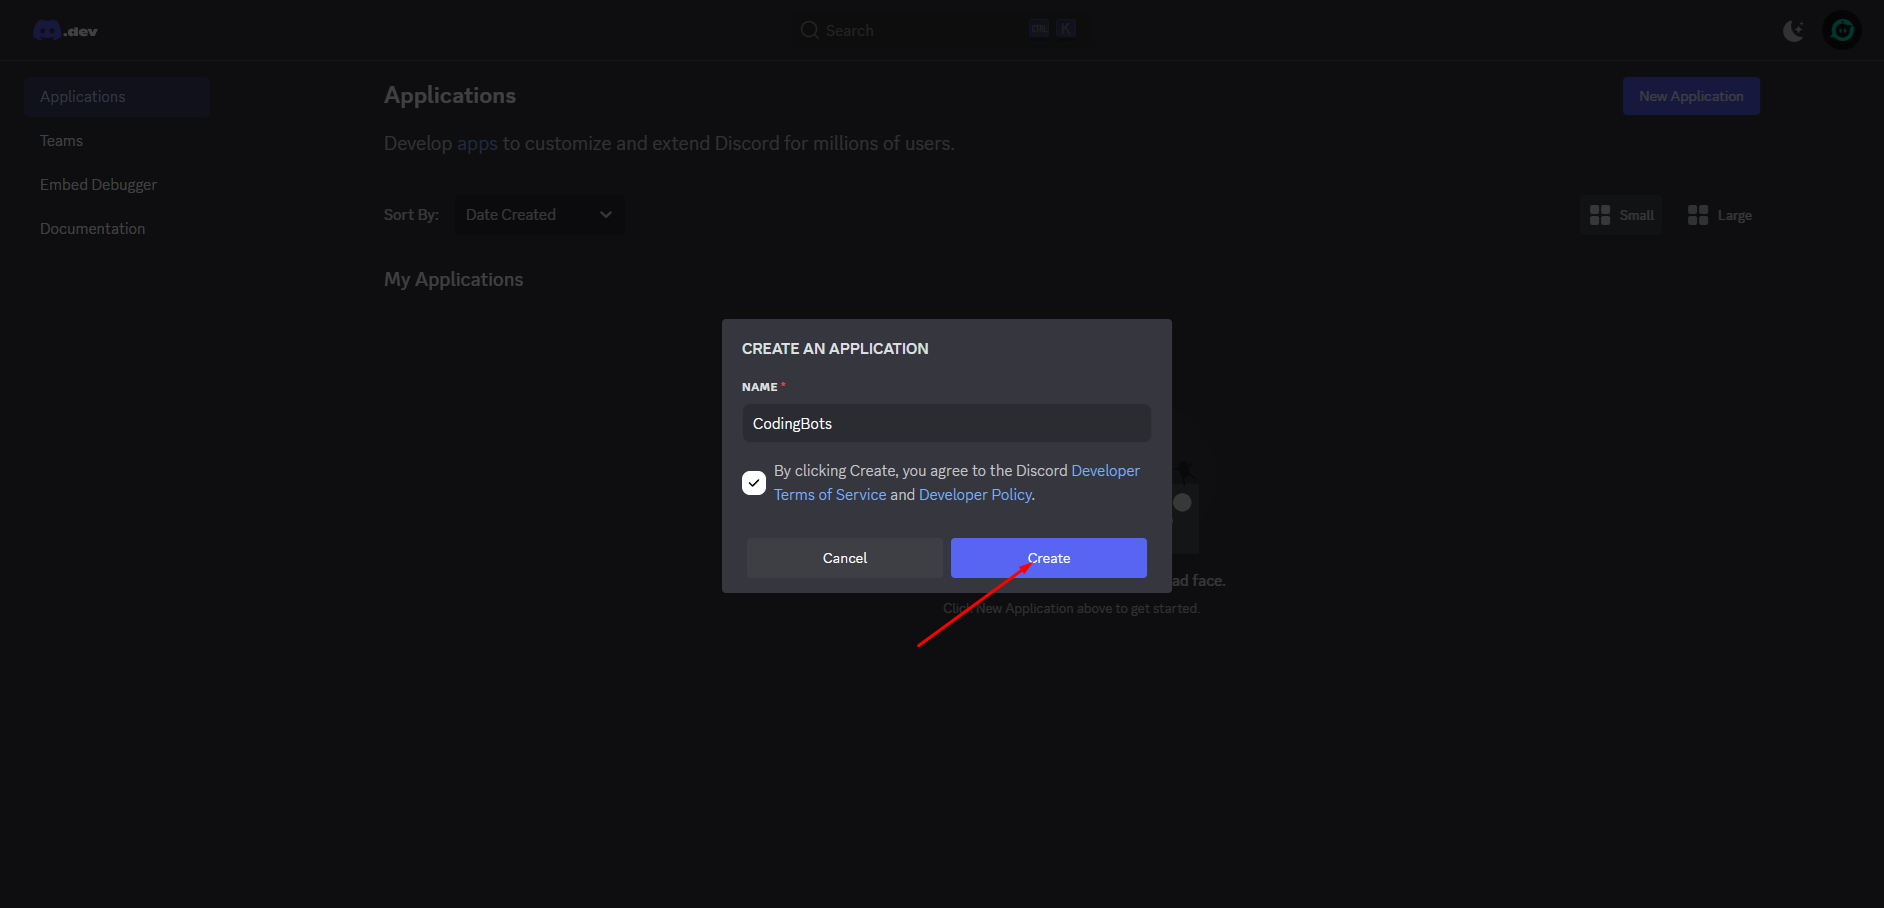Open the Date Created sort dropdown
This screenshot has width=1884, height=908.
[x=540, y=215]
